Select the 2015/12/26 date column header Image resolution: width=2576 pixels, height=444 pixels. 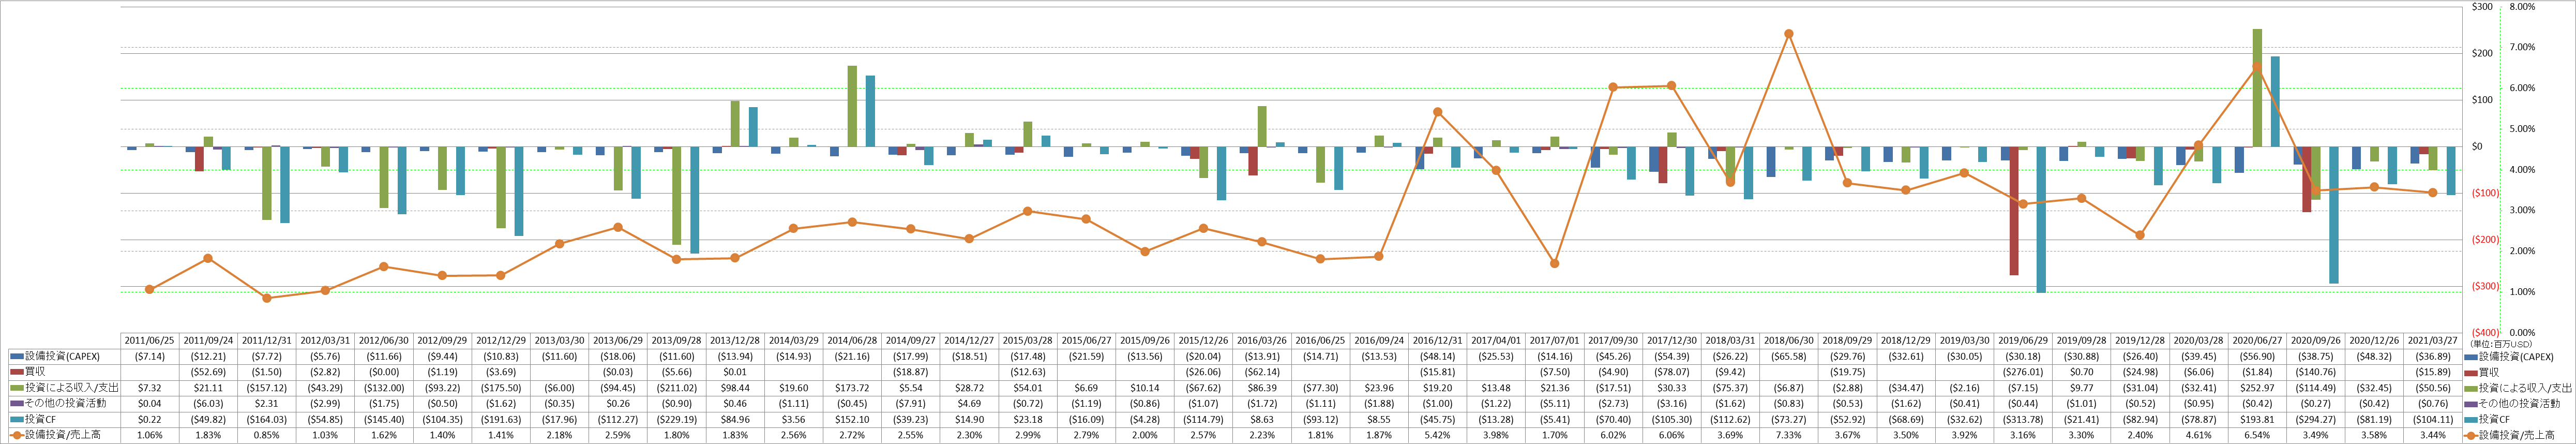coord(1203,341)
